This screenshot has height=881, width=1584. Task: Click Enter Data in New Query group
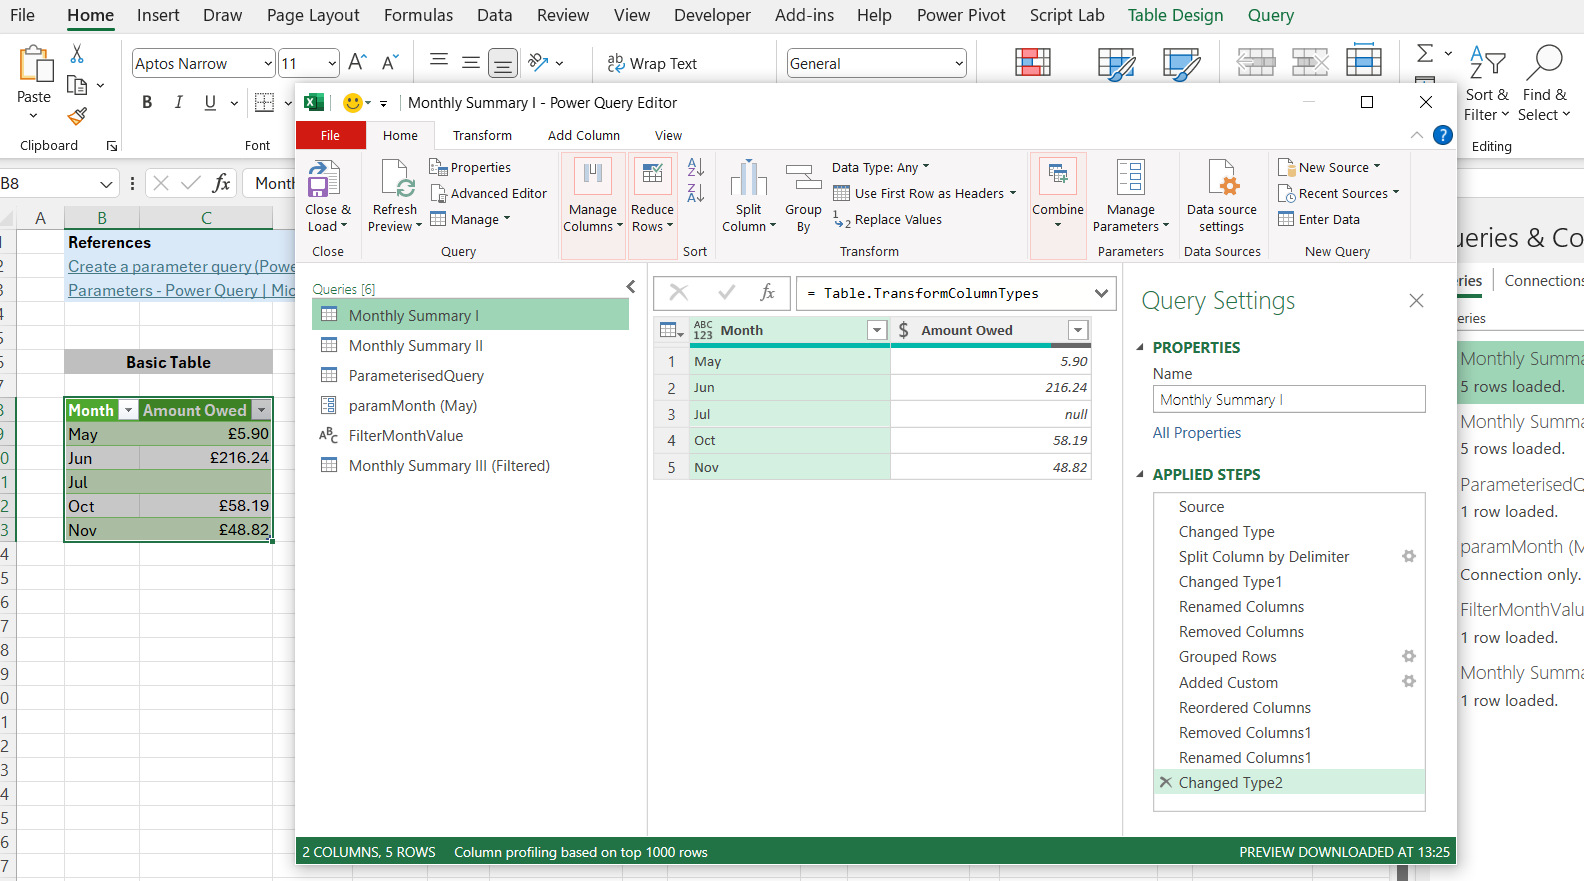[1319, 219]
